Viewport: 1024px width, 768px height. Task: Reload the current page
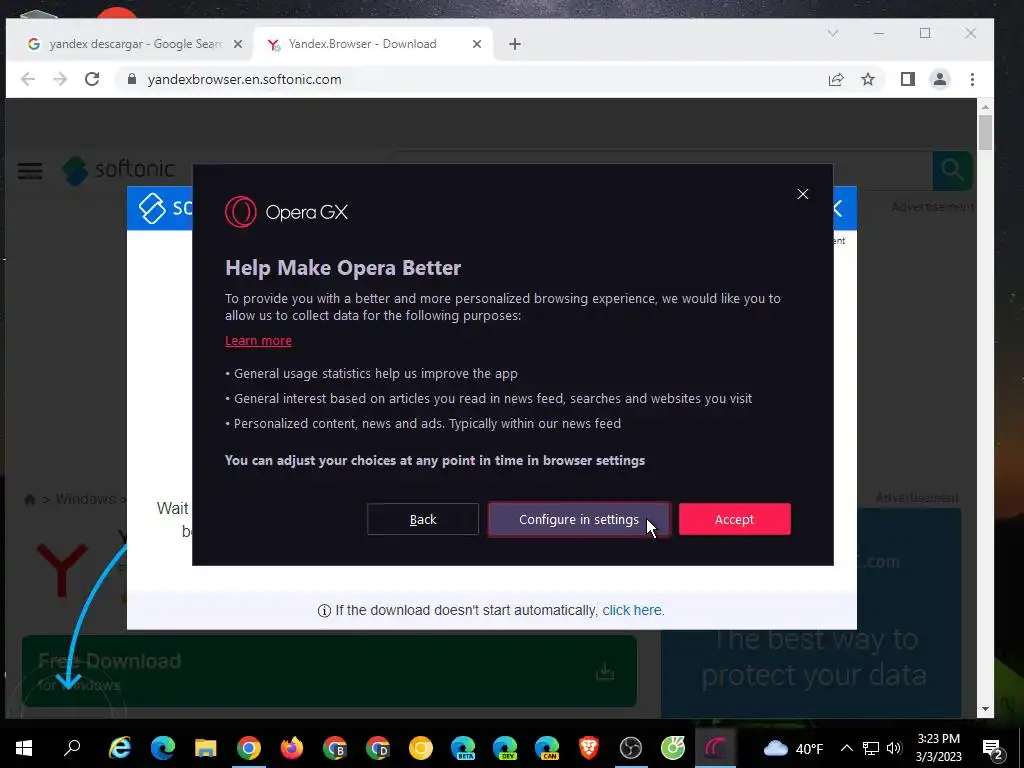pyautogui.click(x=92, y=79)
